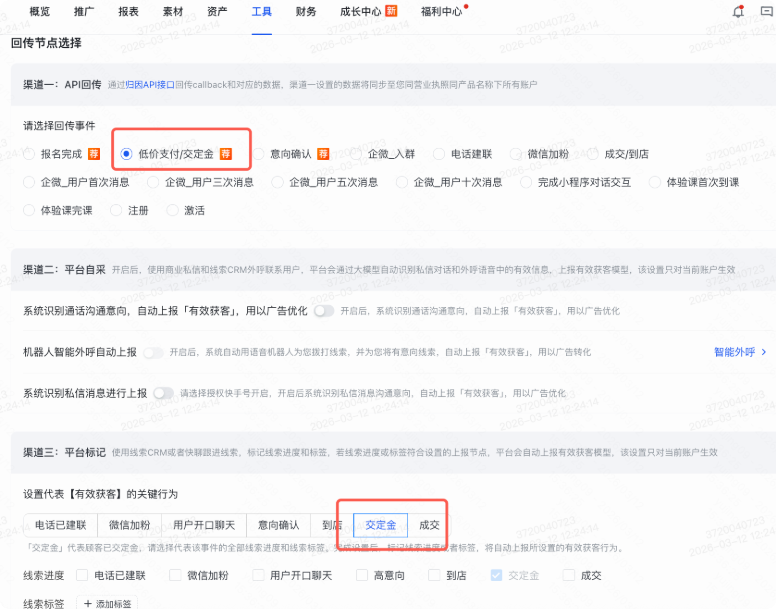The height and width of the screenshot is (609, 776).
Task: Open 成长中心 with the 新 badge
Action: coord(368,11)
